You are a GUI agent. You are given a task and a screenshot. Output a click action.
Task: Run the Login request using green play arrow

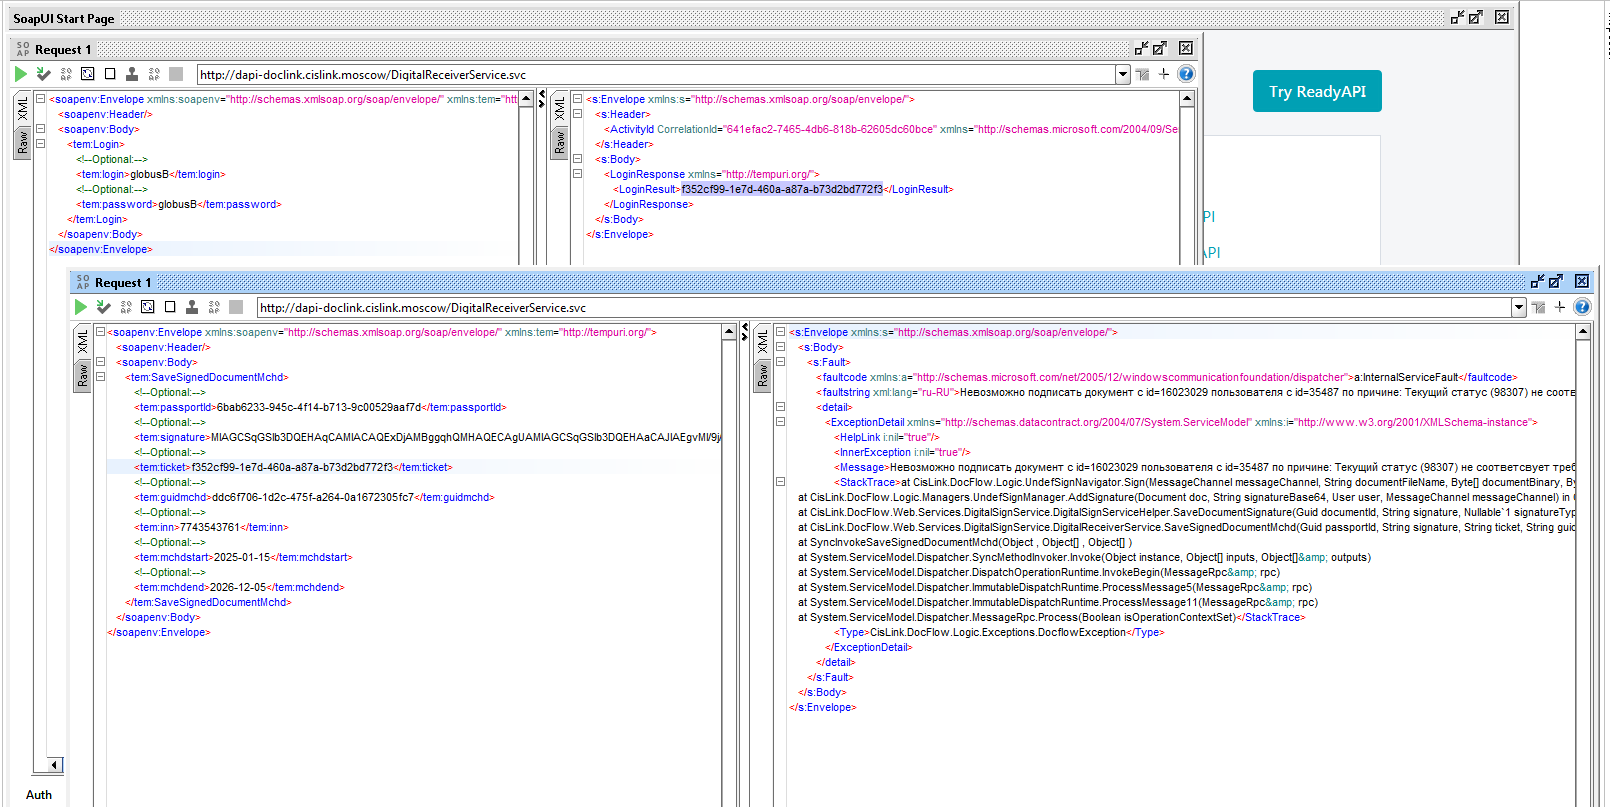(21, 74)
